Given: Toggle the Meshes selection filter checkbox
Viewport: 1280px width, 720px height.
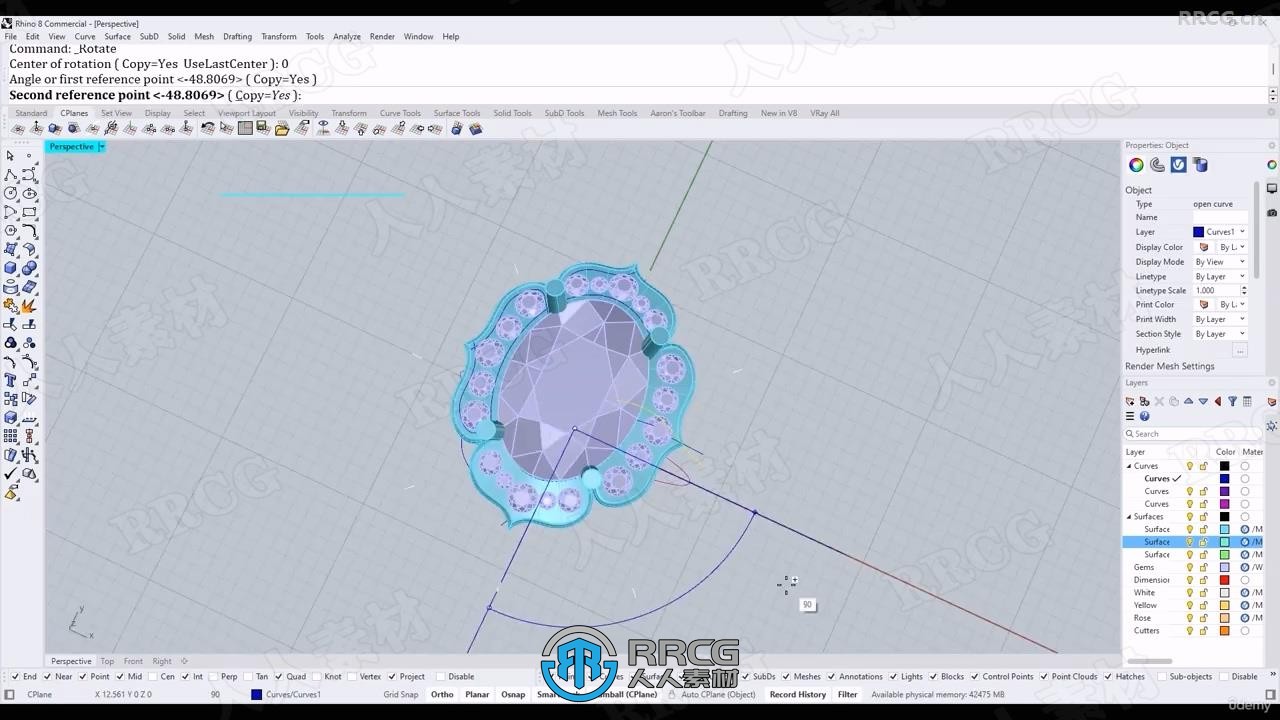Looking at the screenshot, I should (786, 676).
